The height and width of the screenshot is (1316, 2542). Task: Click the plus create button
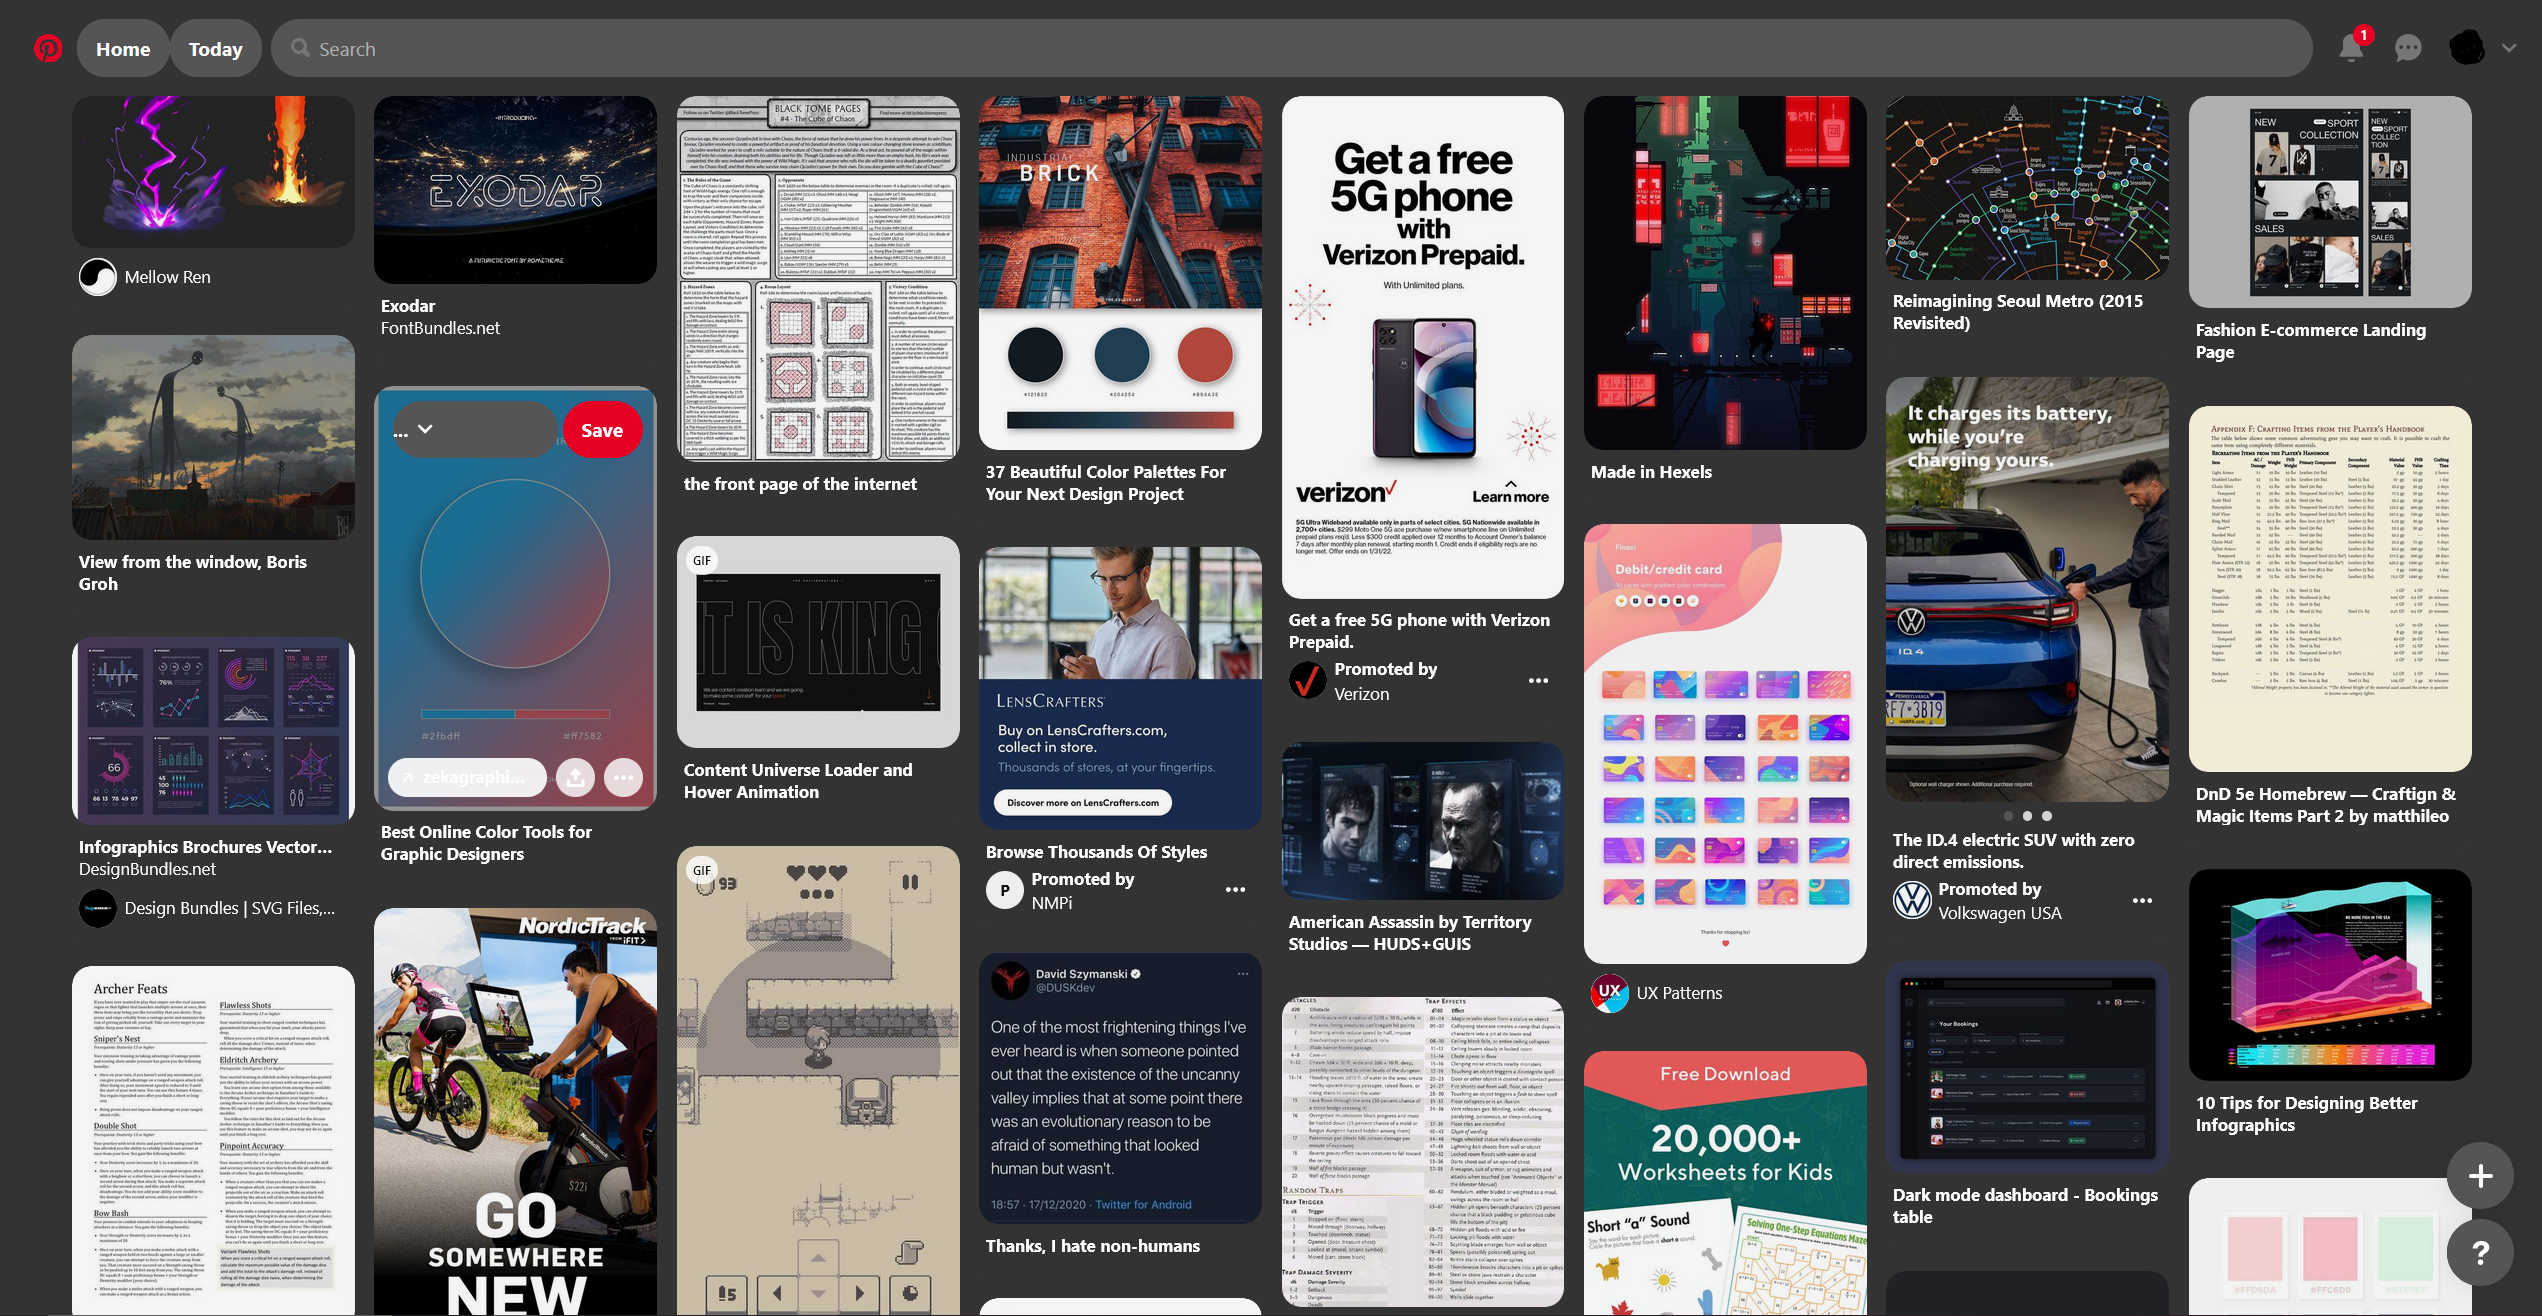tap(2480, 1176)
